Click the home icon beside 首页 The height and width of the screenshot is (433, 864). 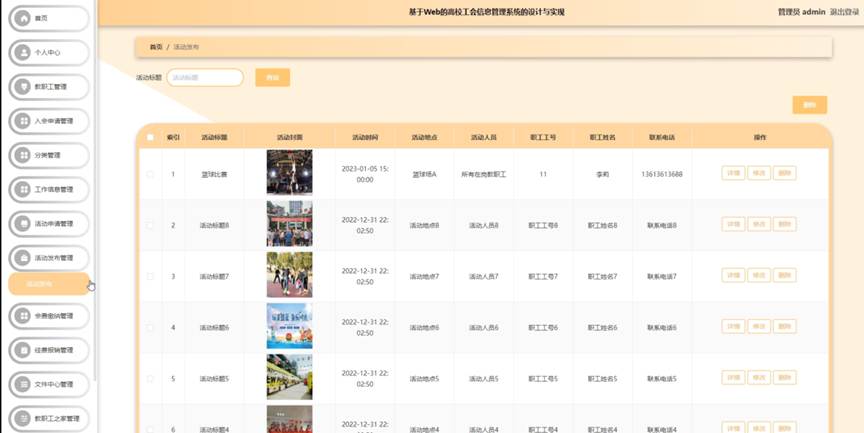coord(23,18)
